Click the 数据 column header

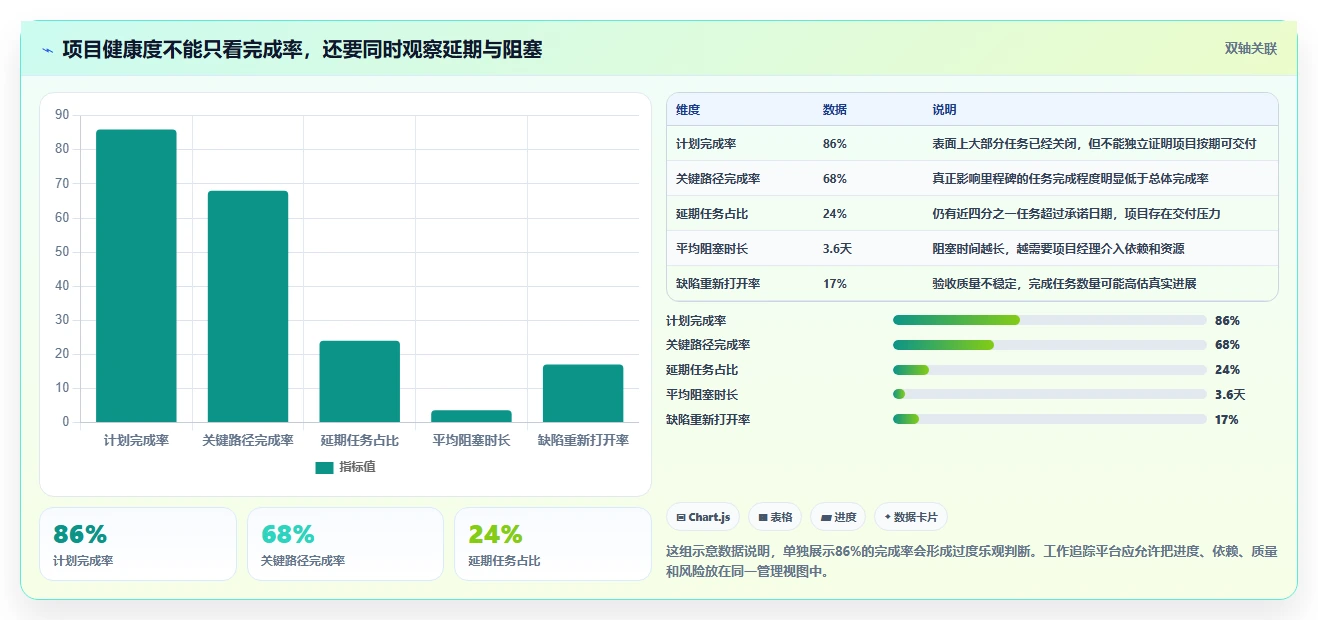point(835,110)
